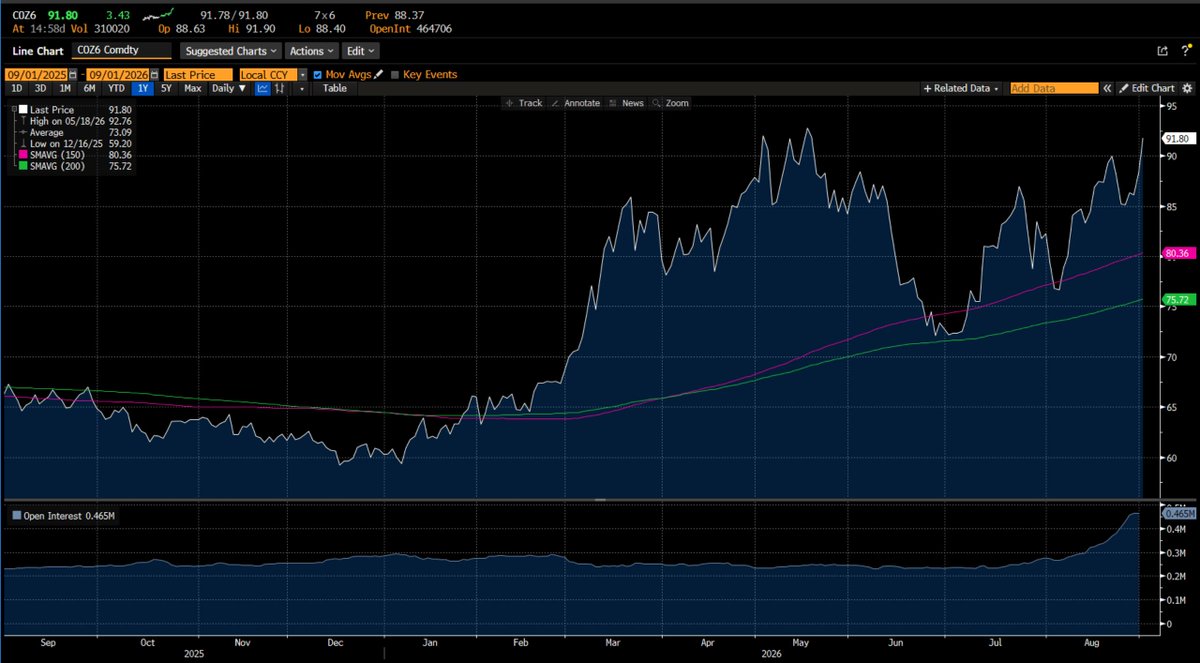Viewport: 1200px width, 663px height.
Task: Switch to Table view
Action: pos(335,88)
